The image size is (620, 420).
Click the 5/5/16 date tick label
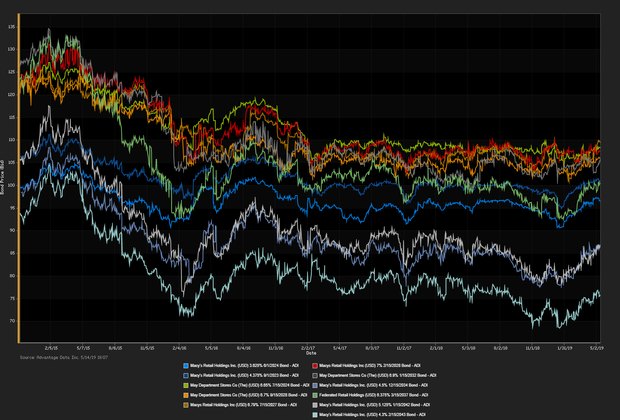click(x=211, y=348)
